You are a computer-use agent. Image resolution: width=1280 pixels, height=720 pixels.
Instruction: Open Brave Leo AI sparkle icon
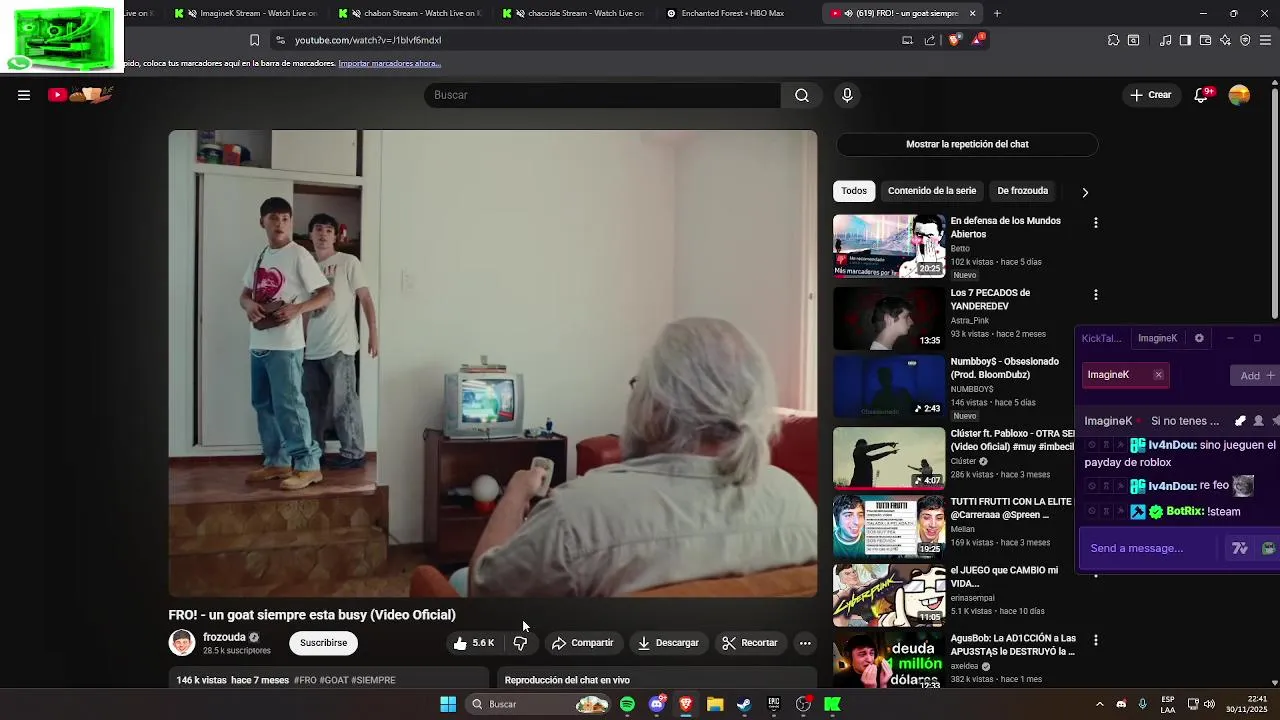point(1225,40)
